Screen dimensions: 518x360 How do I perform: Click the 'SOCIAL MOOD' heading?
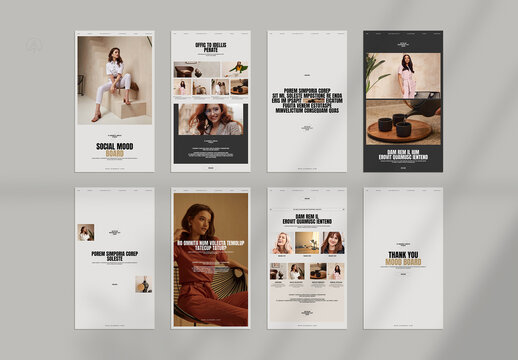click(115, 146)
